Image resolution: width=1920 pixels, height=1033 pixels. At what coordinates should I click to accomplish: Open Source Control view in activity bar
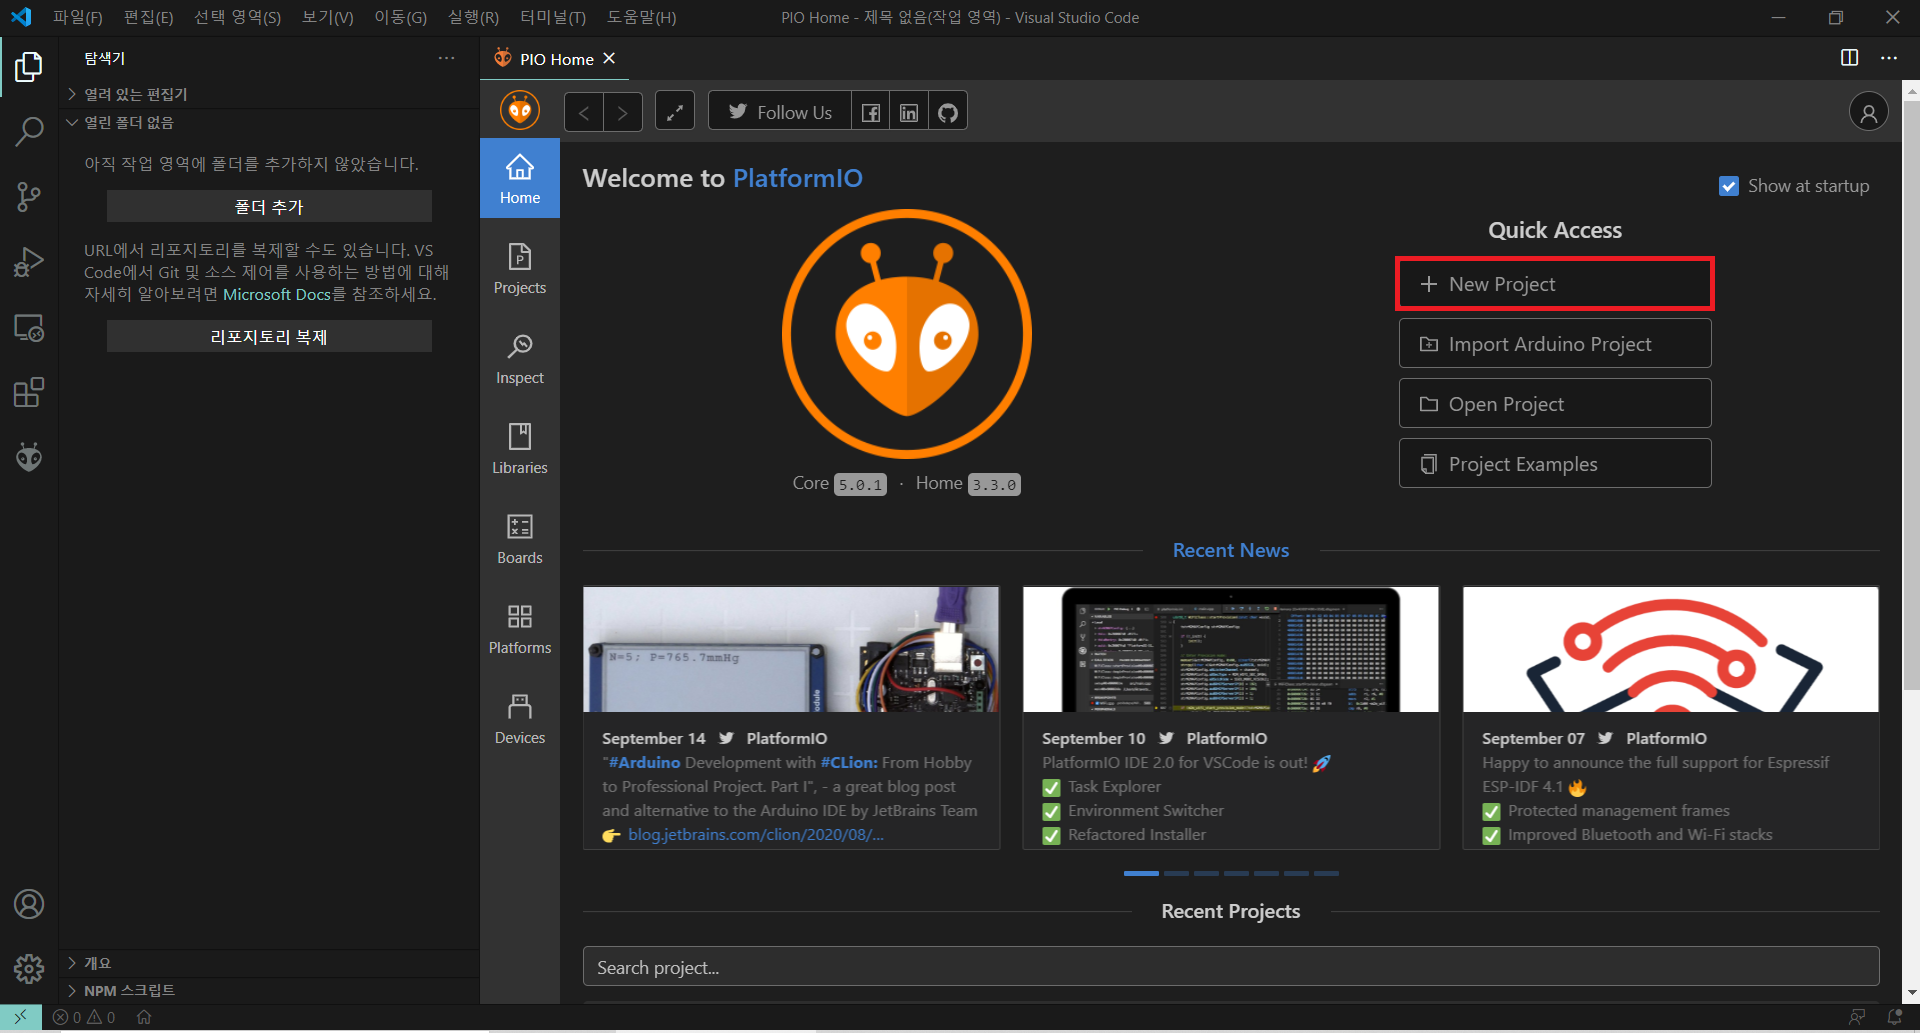pos(29,196)
